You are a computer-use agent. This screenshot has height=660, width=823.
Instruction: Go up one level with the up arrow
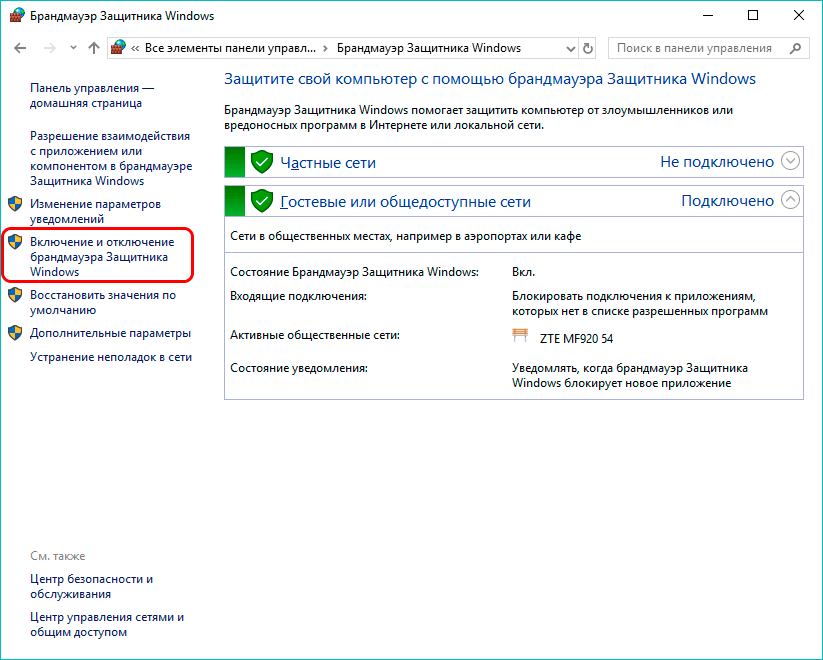click(x=94, y=48)
